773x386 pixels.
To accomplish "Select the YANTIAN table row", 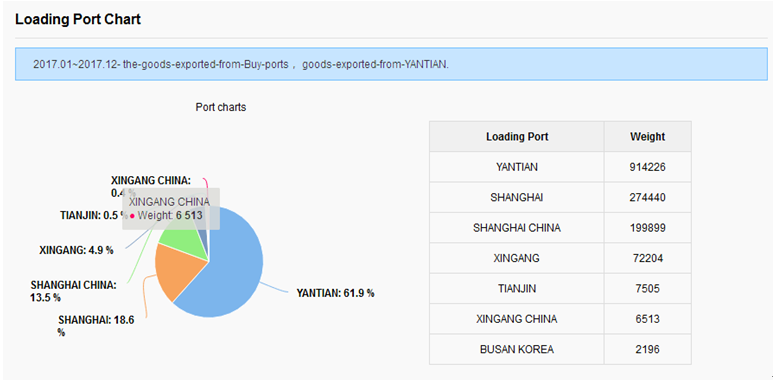I will point(560,167).
